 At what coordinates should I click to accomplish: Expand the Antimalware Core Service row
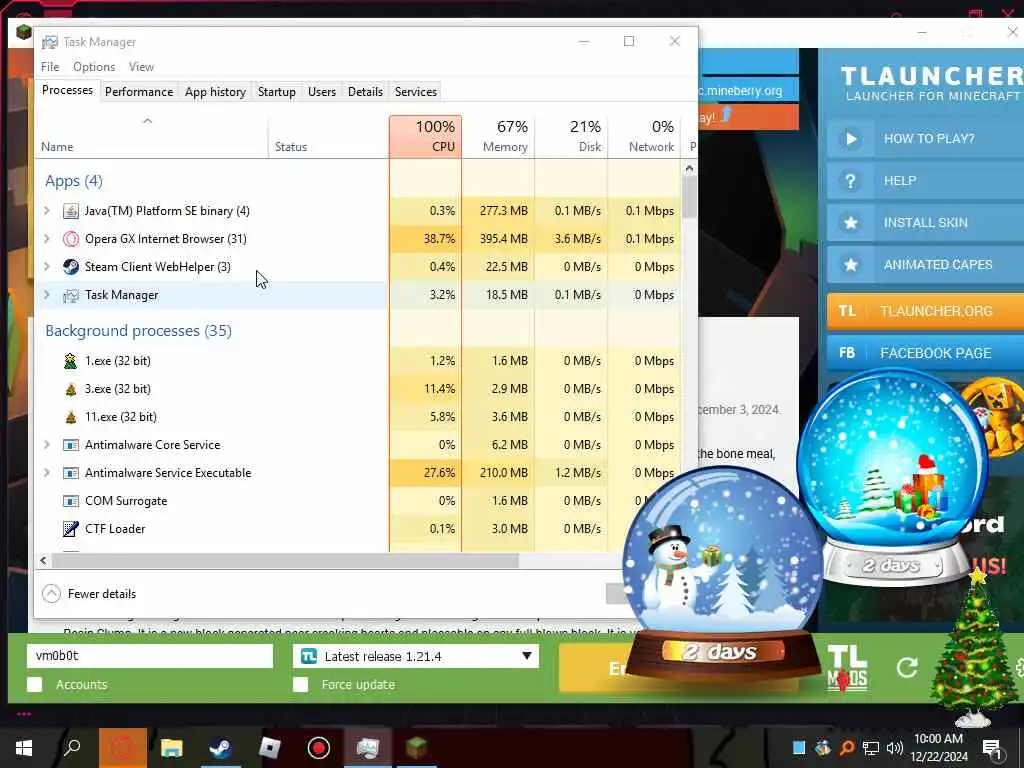click(x=46, y=444)
